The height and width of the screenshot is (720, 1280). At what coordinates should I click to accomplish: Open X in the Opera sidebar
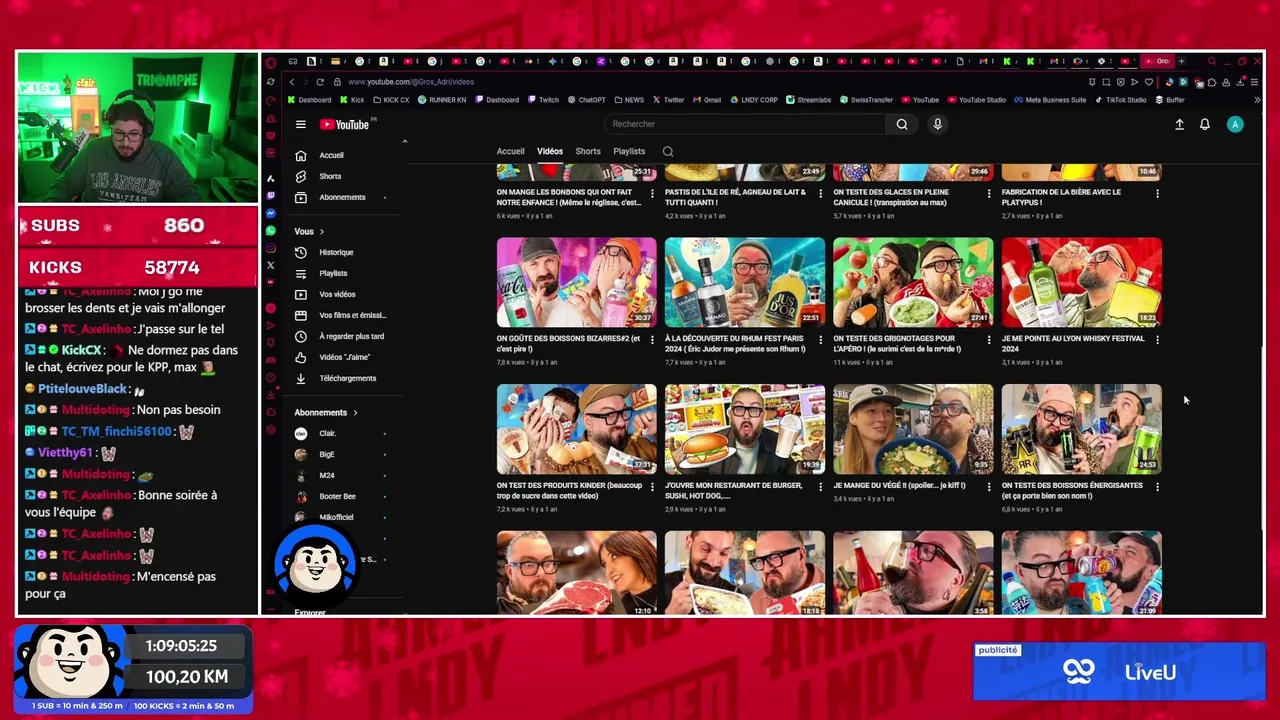point(271,265)
